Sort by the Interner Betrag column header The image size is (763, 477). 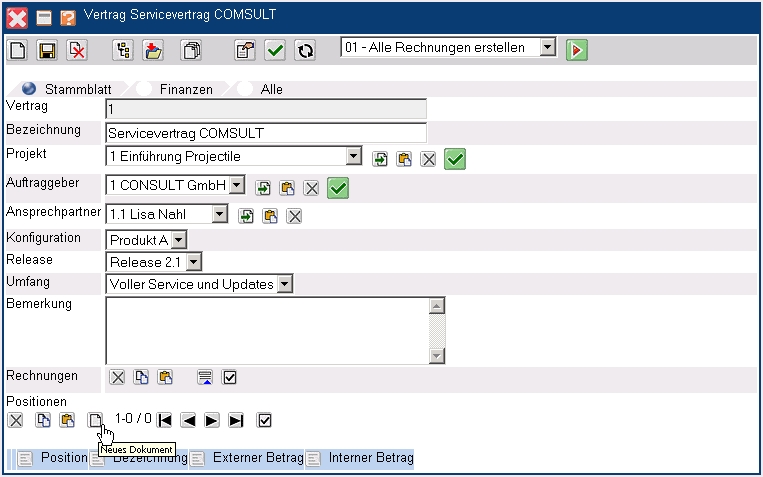[371, 458]
